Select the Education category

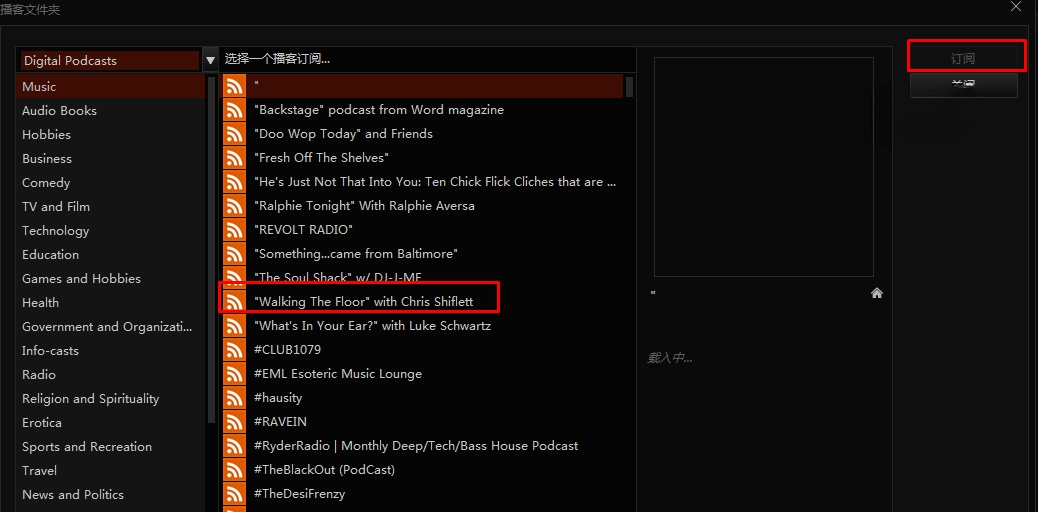click(x=111, y=254)
